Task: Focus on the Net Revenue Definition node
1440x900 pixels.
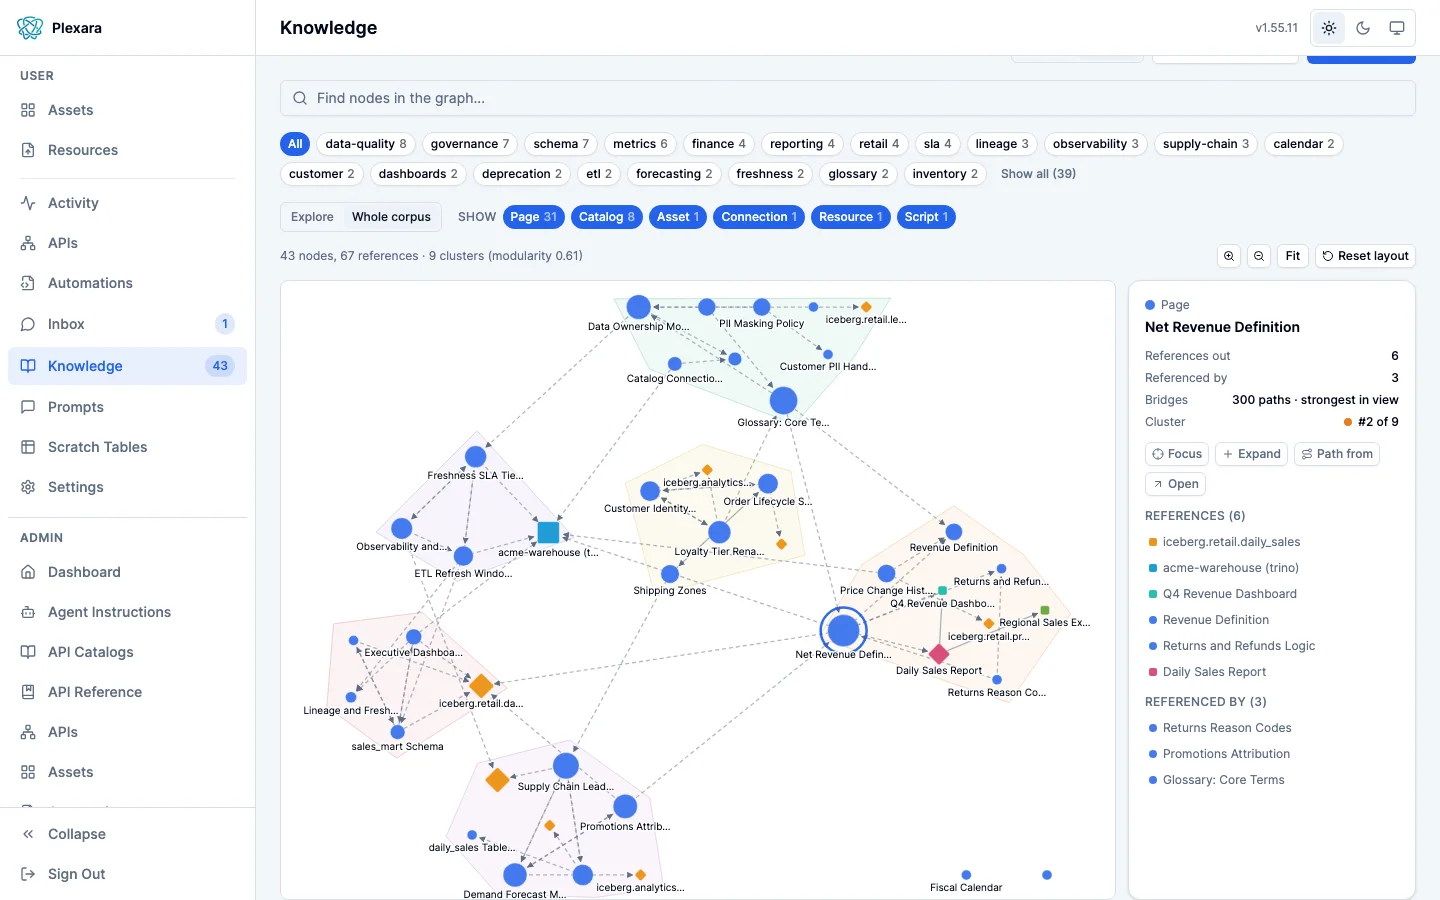Action: point(1177,454)
